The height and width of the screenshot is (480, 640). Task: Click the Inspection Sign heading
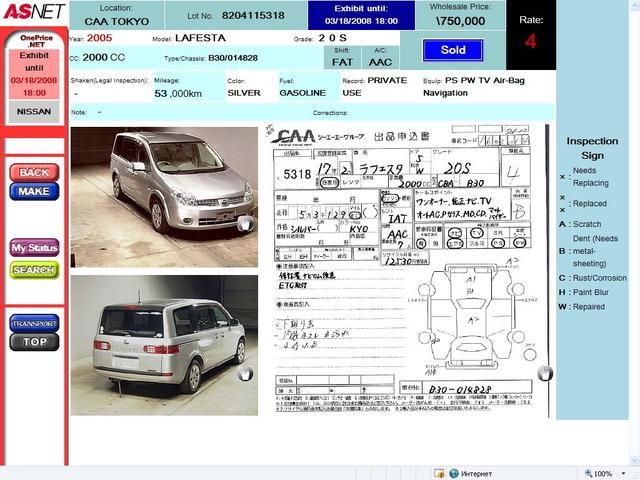(x=592, y=148)
